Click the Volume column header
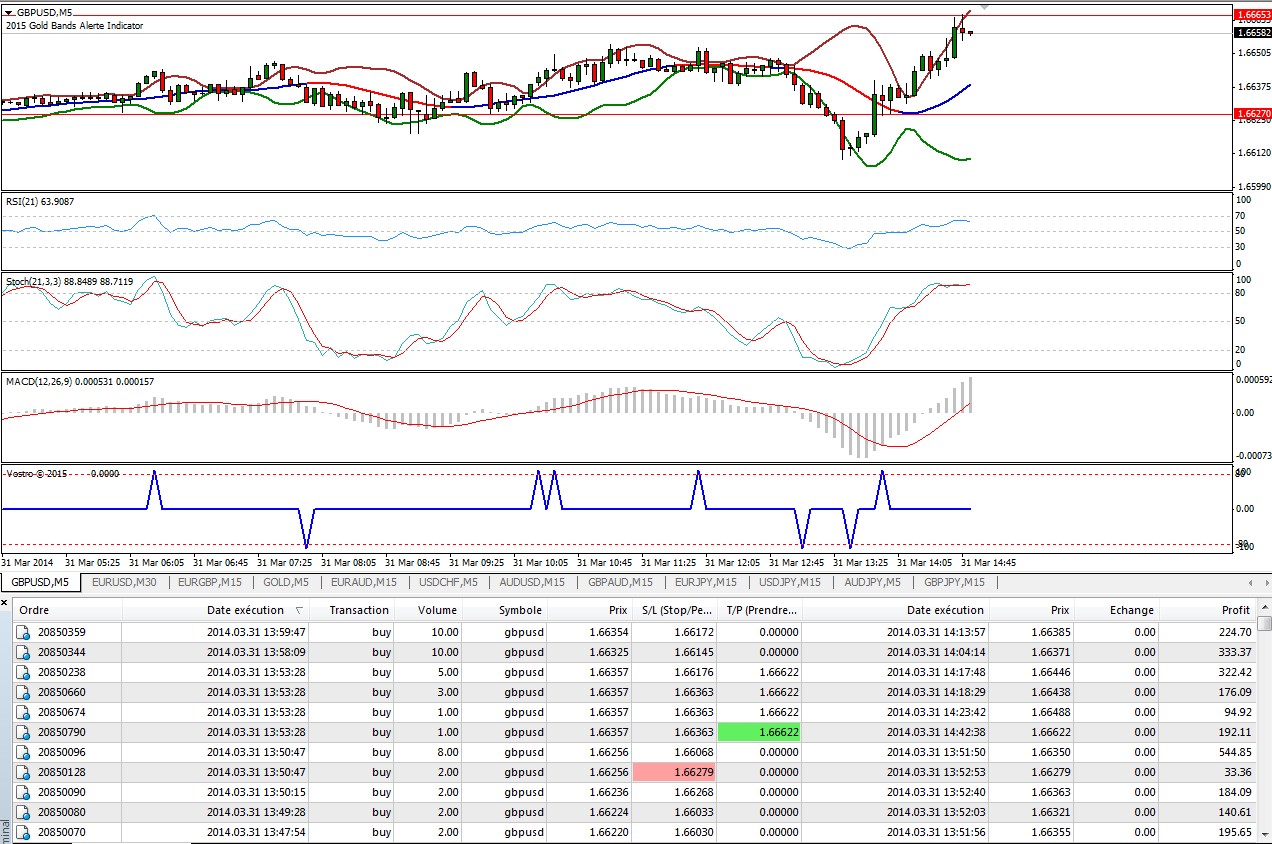This screenshot has height=844, width=1272. click(x=437, y=610)
